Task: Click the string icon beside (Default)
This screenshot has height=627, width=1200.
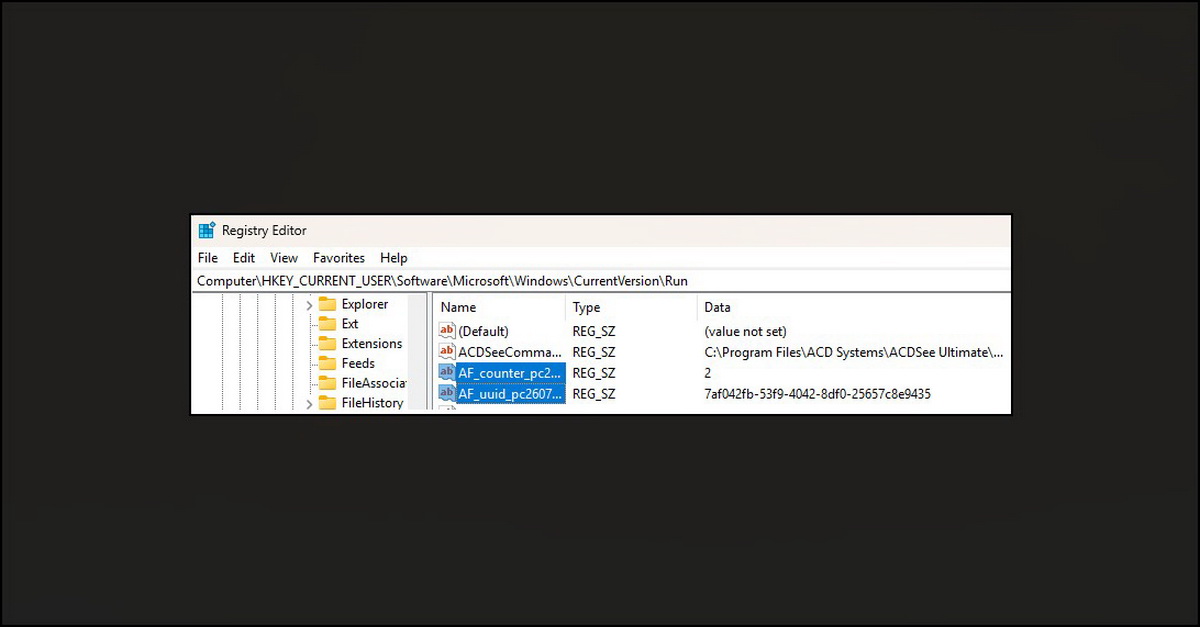Action: 447,331
